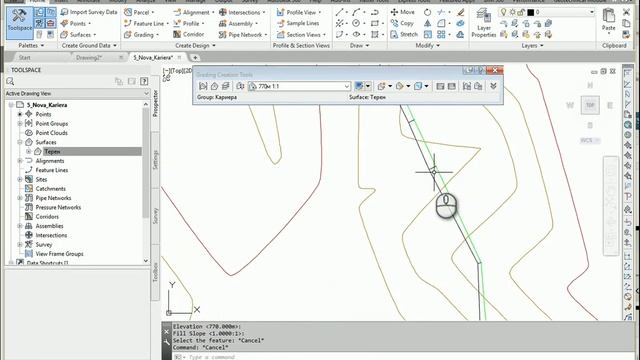Image resolution: width=640 pixels, height=360 pixels.
Task: Click the black layer color swatch
Action: (531, 13)
